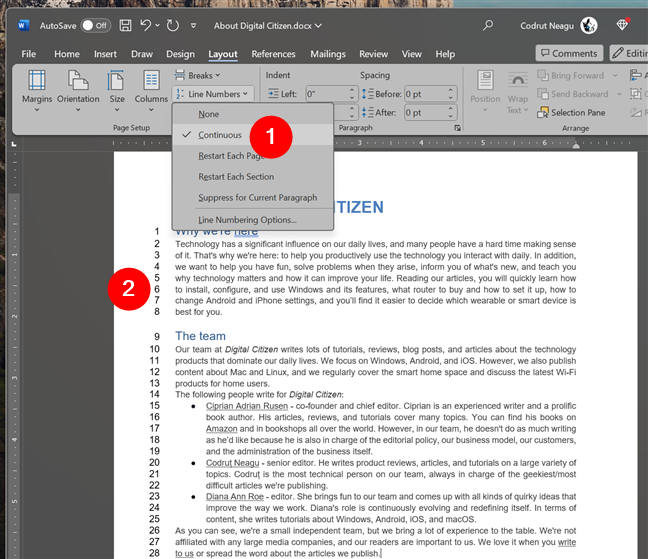Click the Word app icon in title bar
Screen dimensions: 648x559
pyautogui.click(x=23, y=26)
